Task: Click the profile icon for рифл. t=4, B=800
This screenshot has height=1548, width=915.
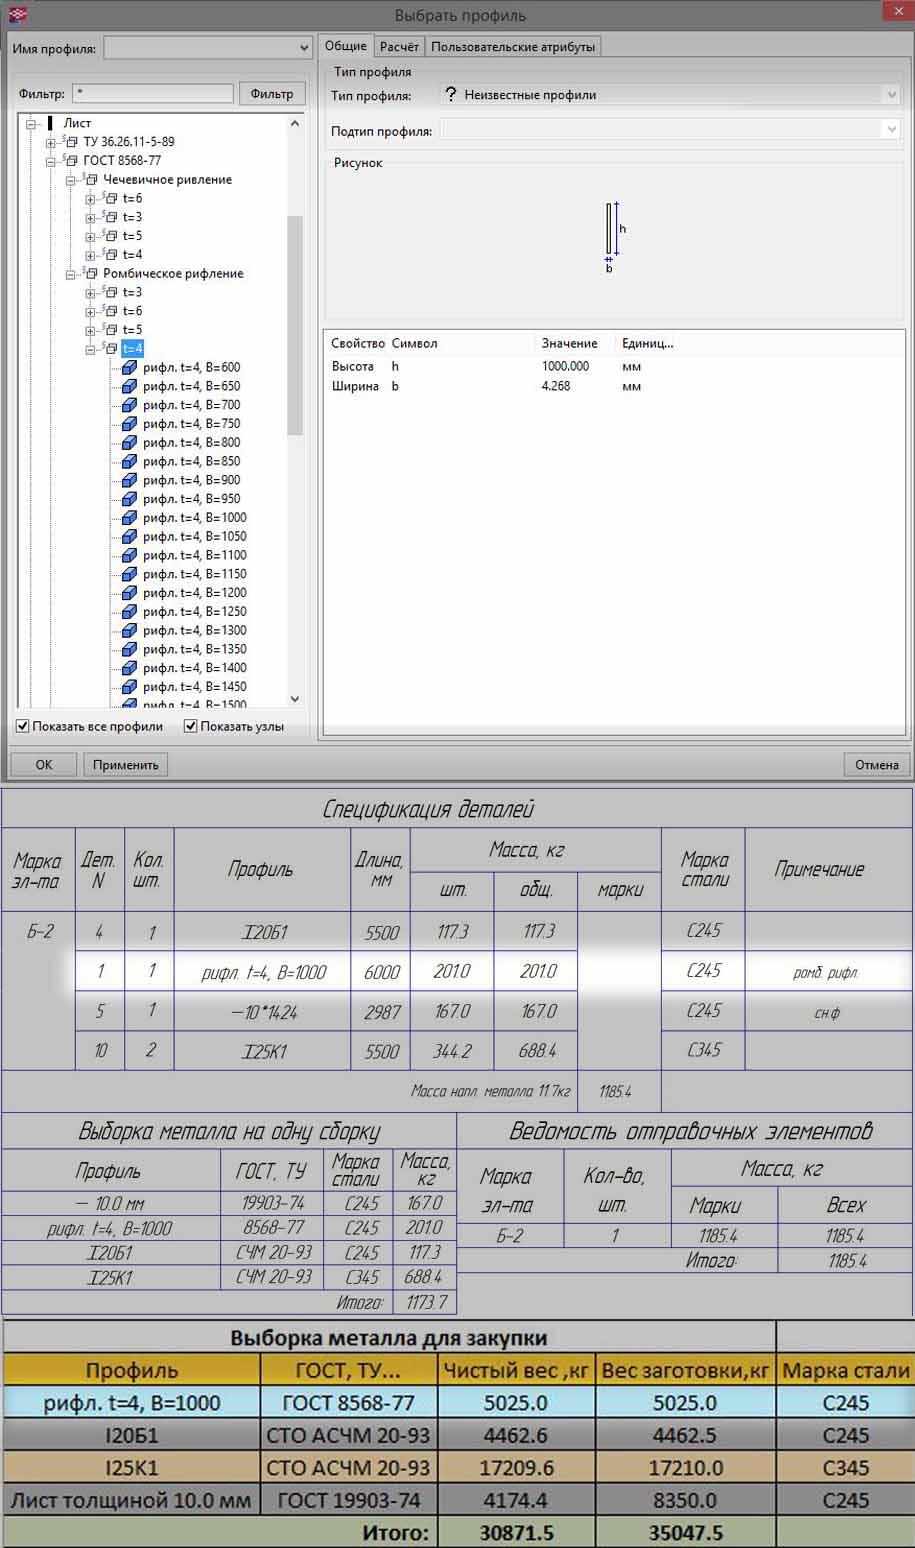Action: tap(129, 443)
